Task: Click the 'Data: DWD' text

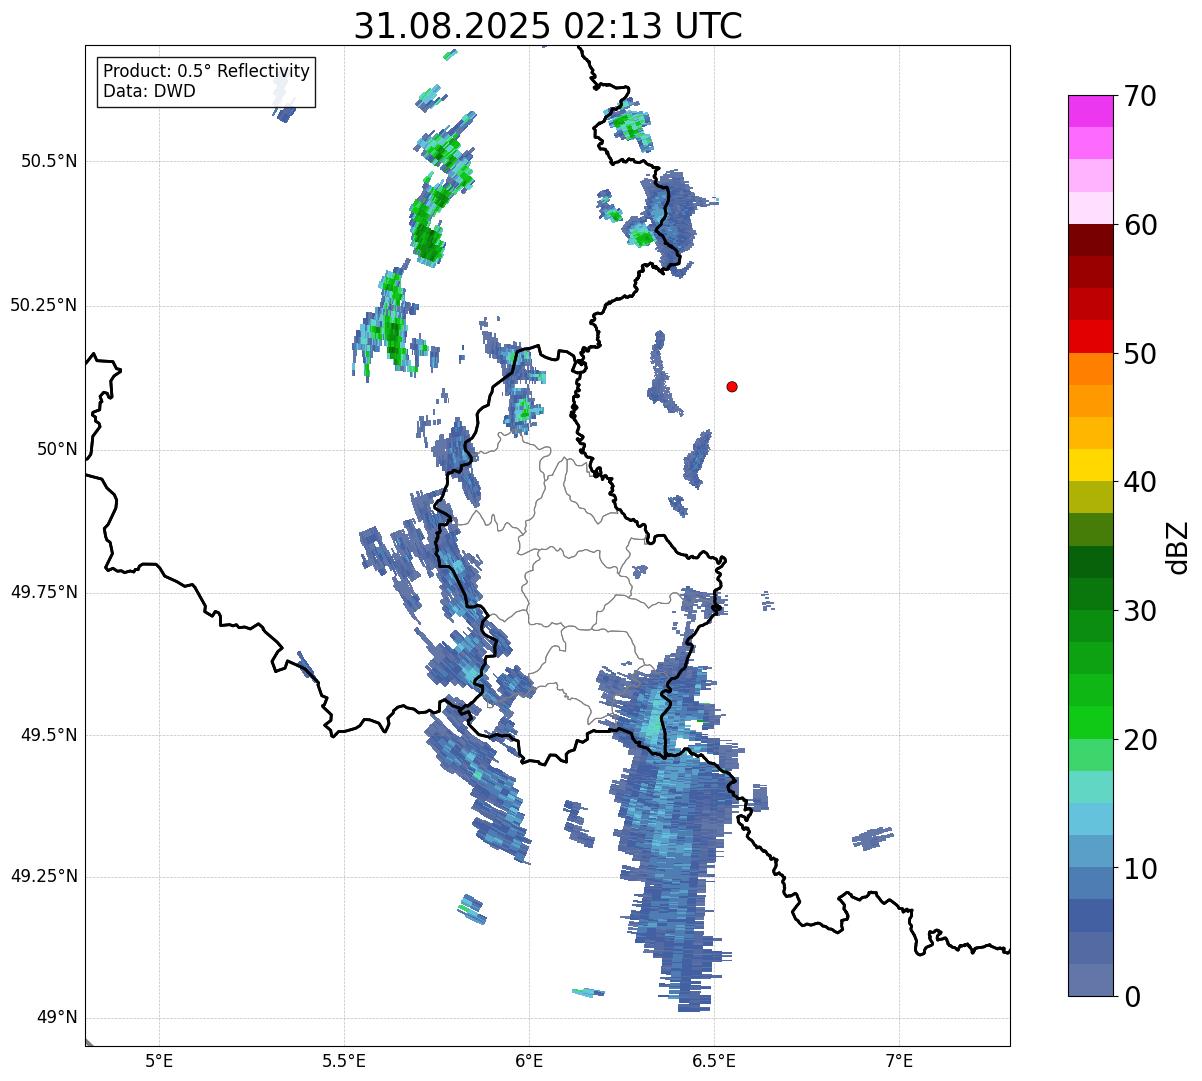Action: tap(149, 91)
